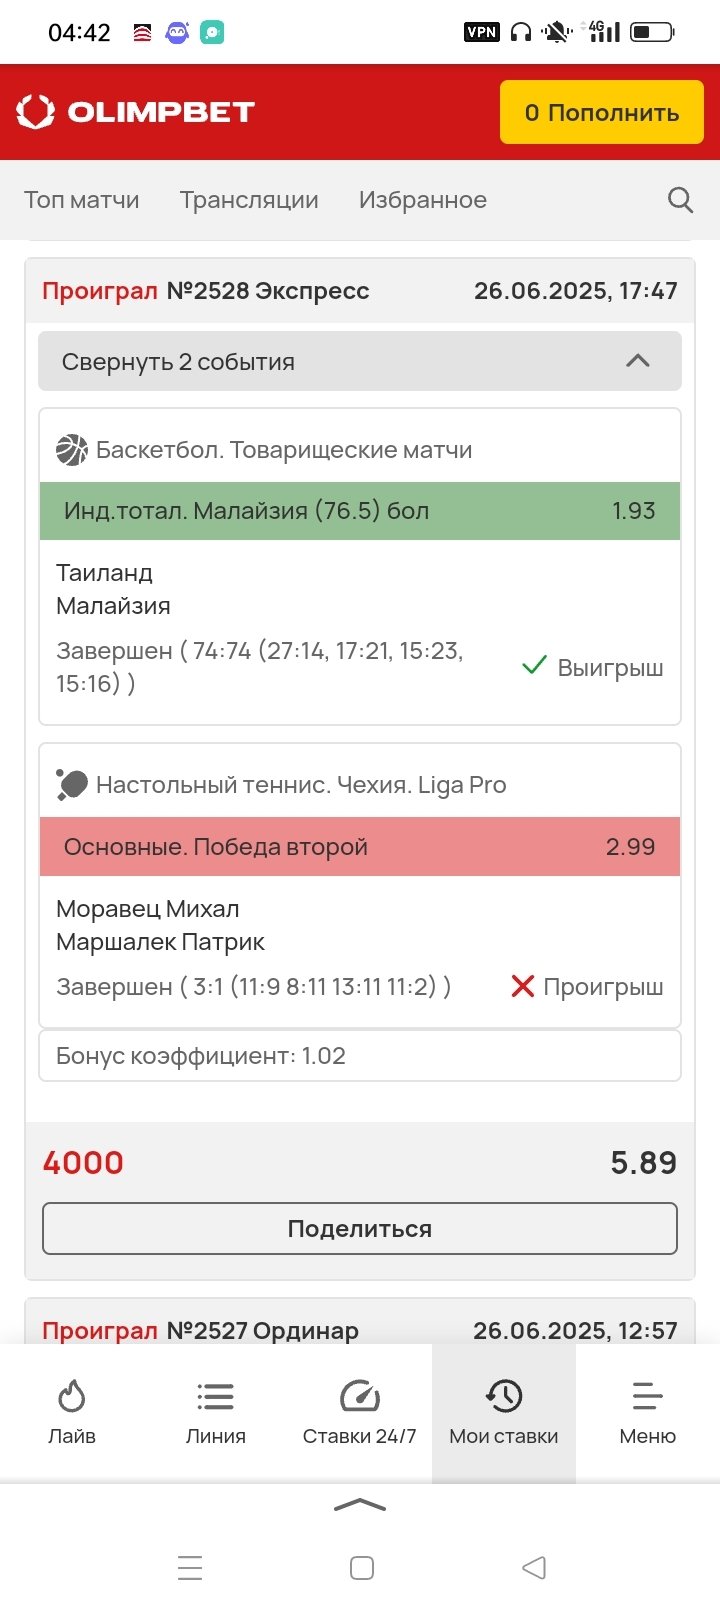The image size is (720, 1612).
Task: Expand the bottom swipe-up handle
Action: [360, 1505]
